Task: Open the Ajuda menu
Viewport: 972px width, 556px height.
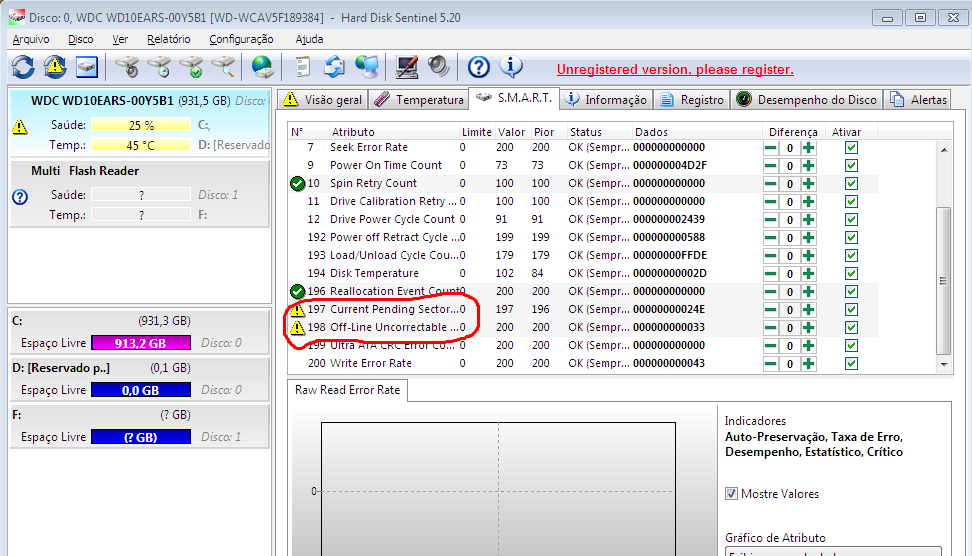Action: point(309,39)
